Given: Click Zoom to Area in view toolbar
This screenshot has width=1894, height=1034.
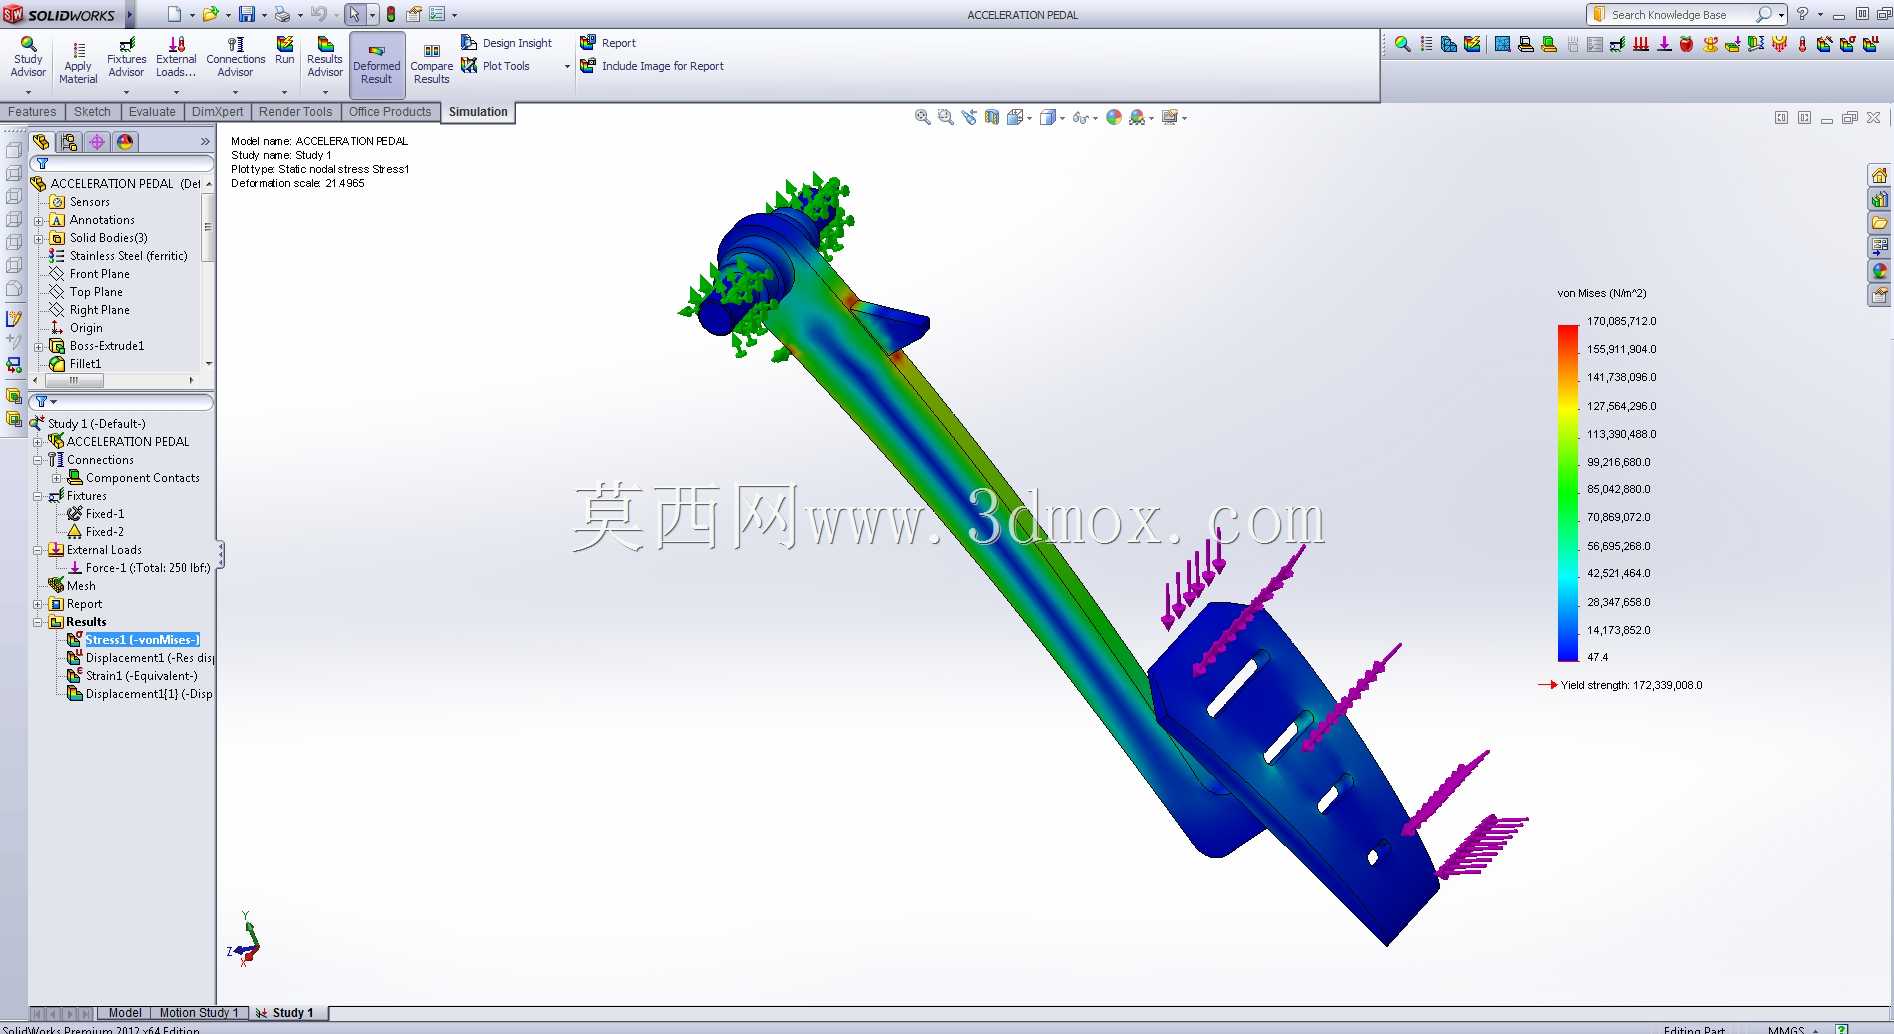Looking at the screenshot, I should click(945, 117).
